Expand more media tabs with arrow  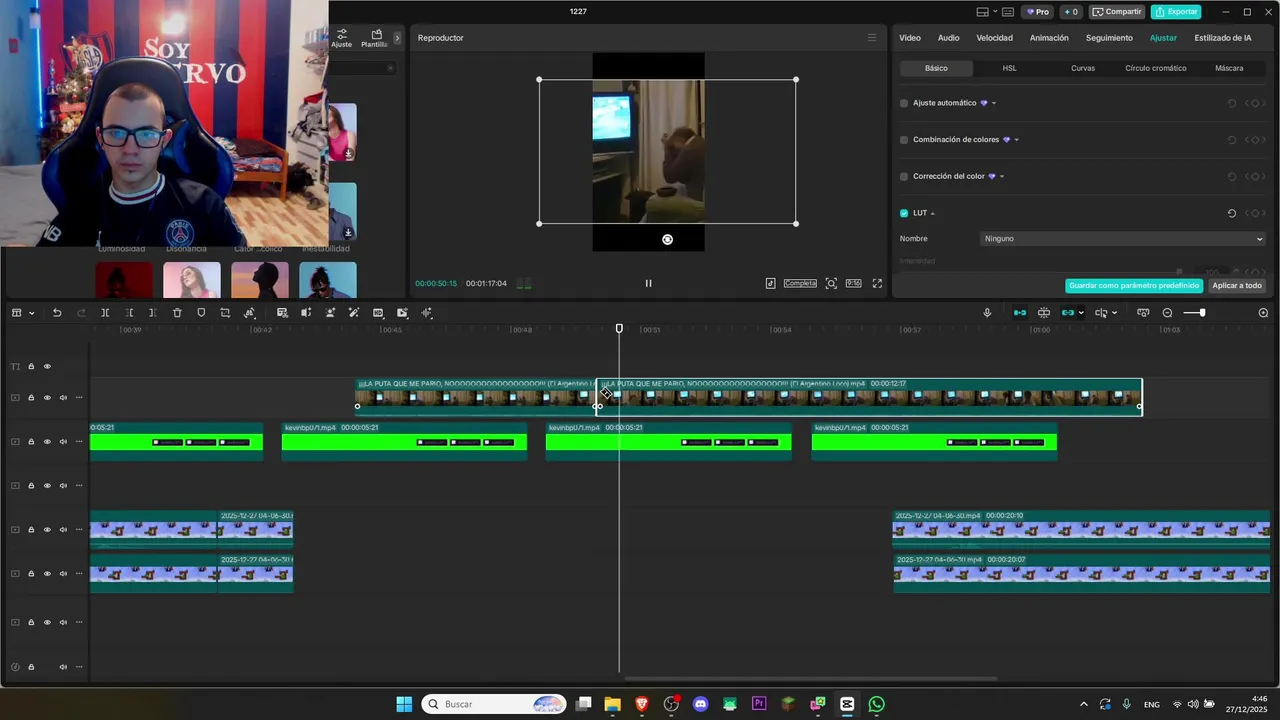click(x=397, y=38)
